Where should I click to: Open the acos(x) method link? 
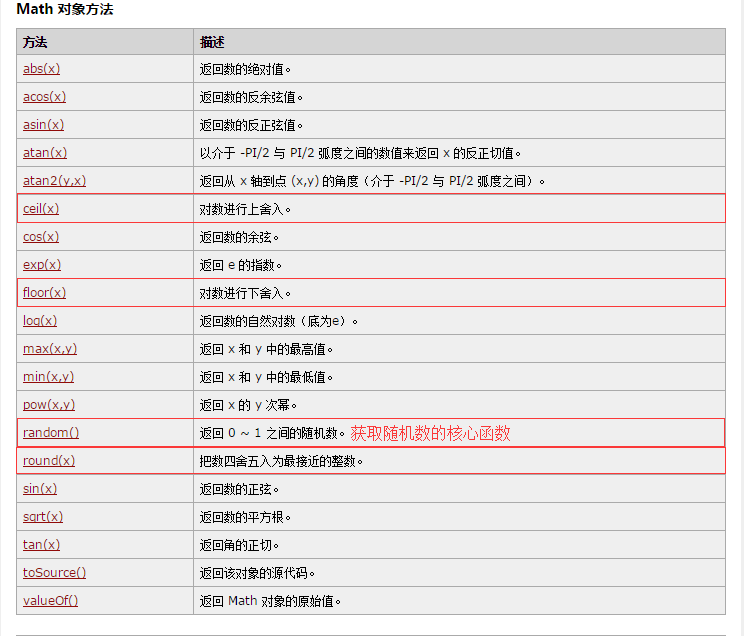coord(44,97)
